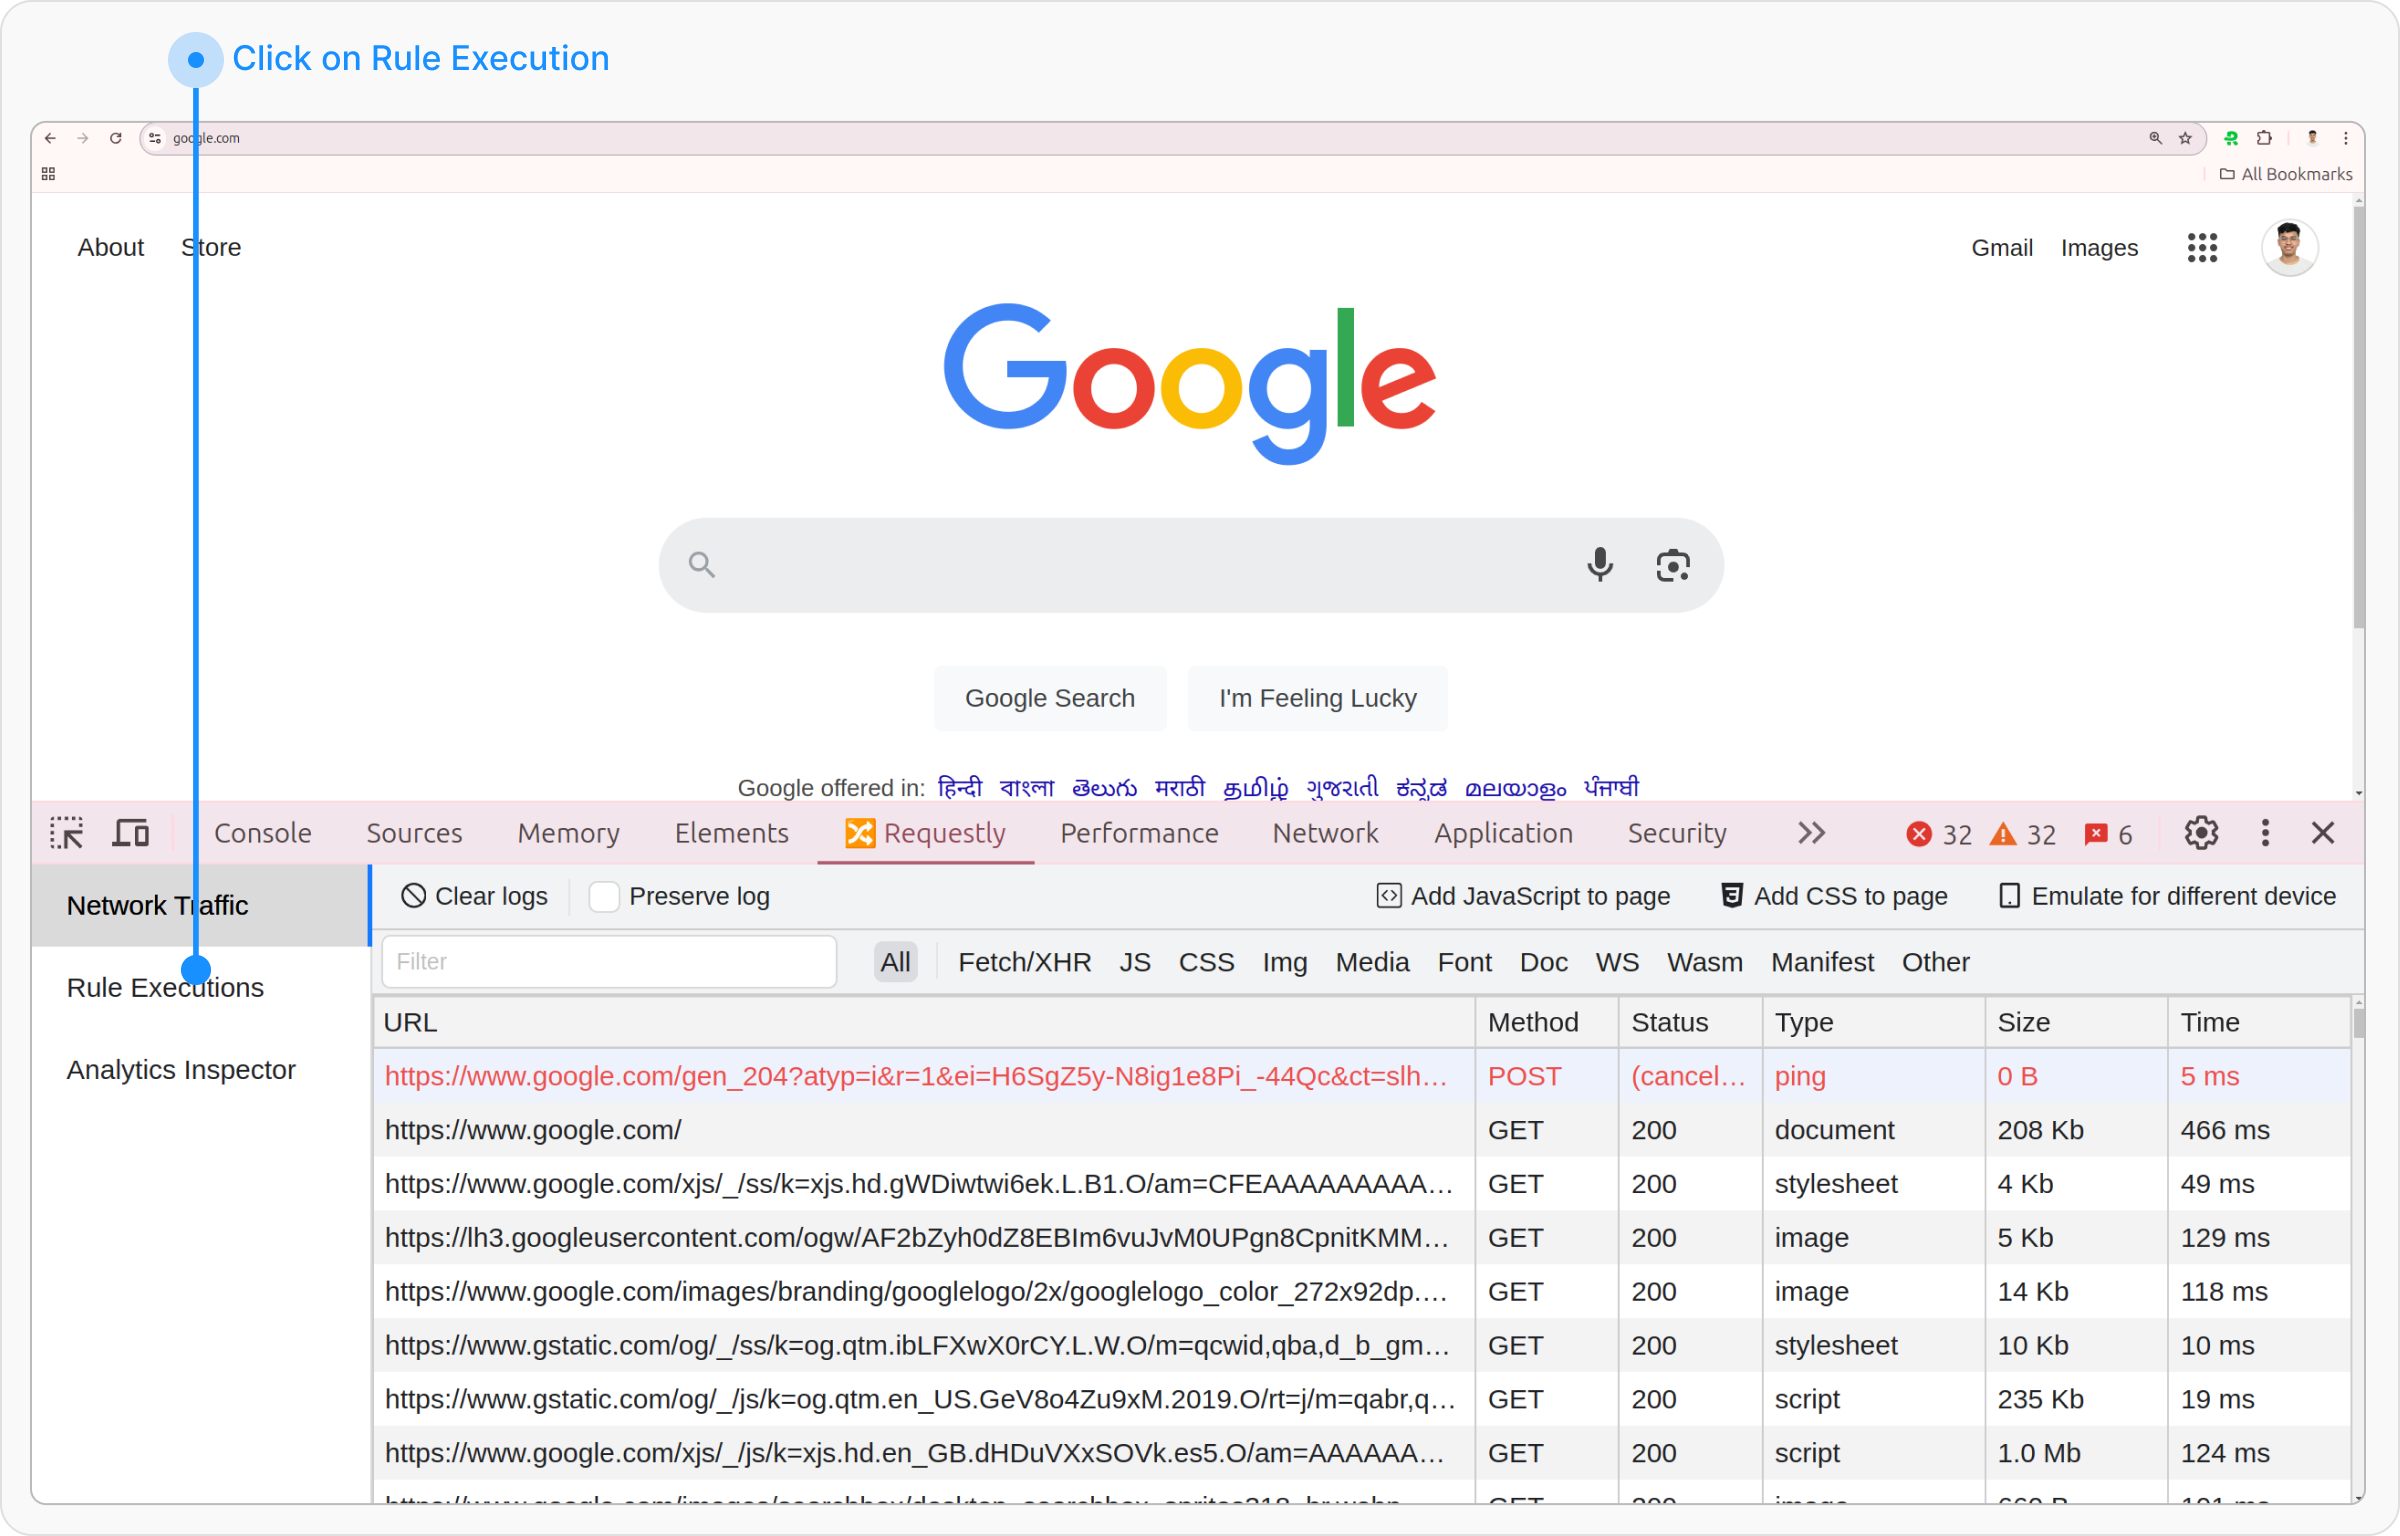Click the network log vertical scrollbar
Screen dimensions: 2400x1536
(x=2358, y=1022)
